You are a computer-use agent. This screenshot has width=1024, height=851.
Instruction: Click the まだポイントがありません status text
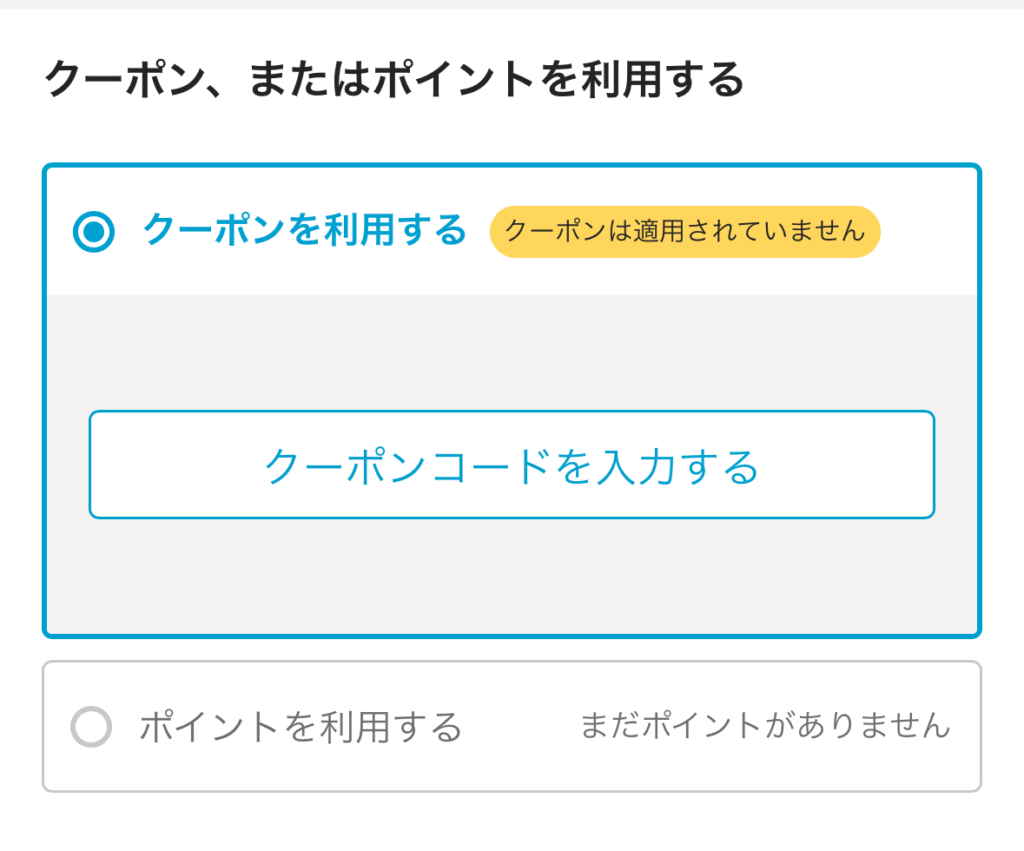coord(765,726)
